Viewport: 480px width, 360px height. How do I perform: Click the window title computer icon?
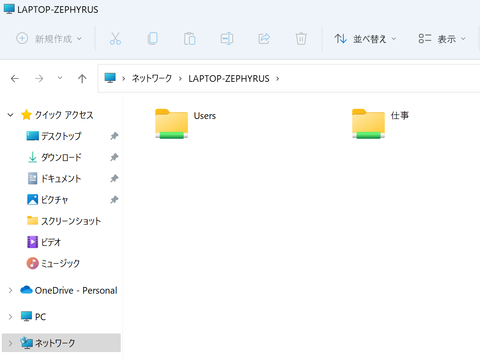coord(9,9)
